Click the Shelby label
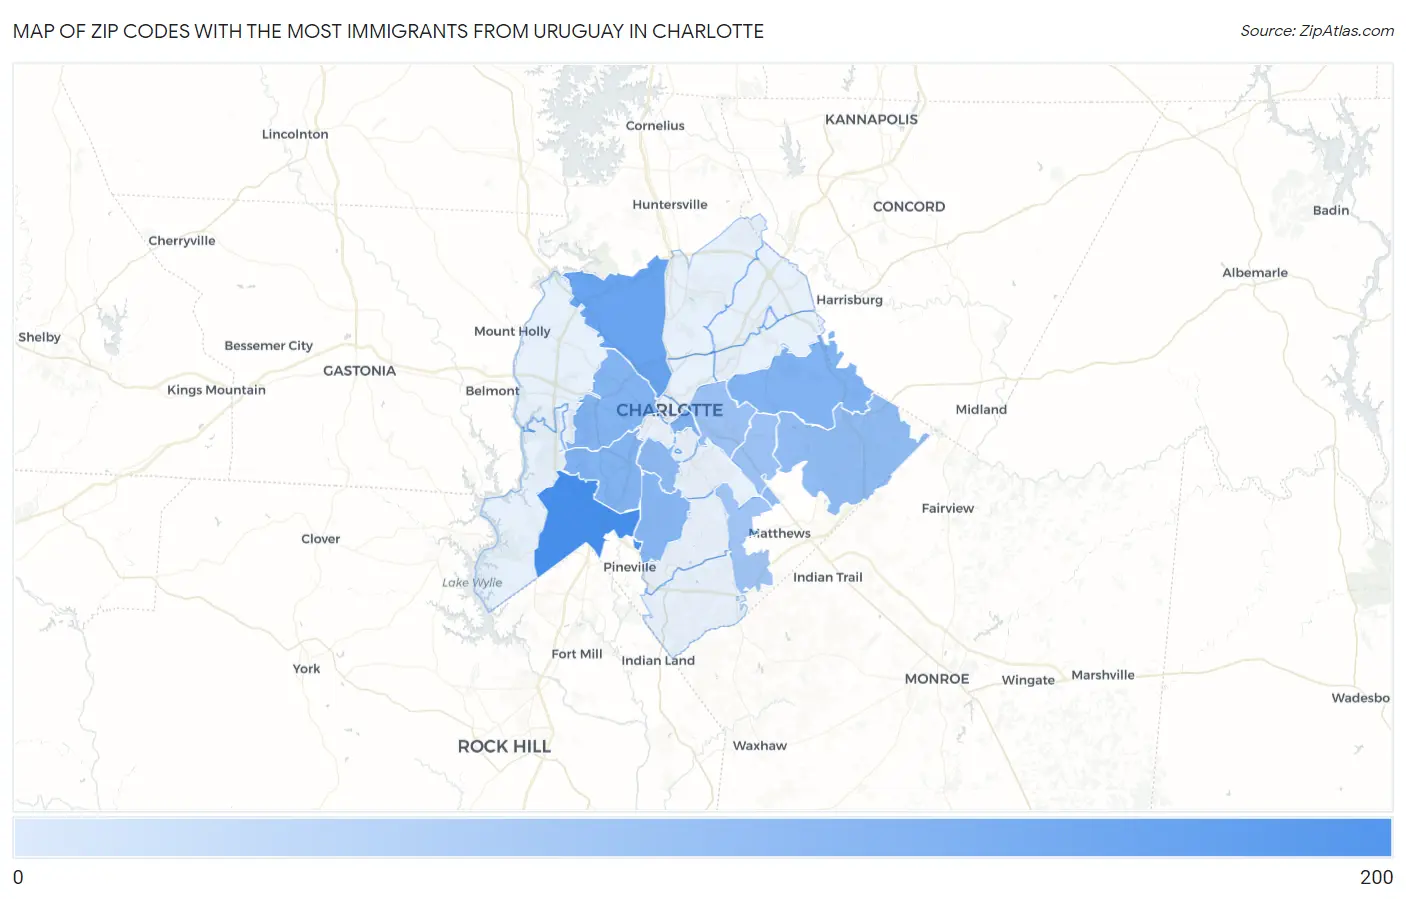The image size is (1406, 899). 39,337
